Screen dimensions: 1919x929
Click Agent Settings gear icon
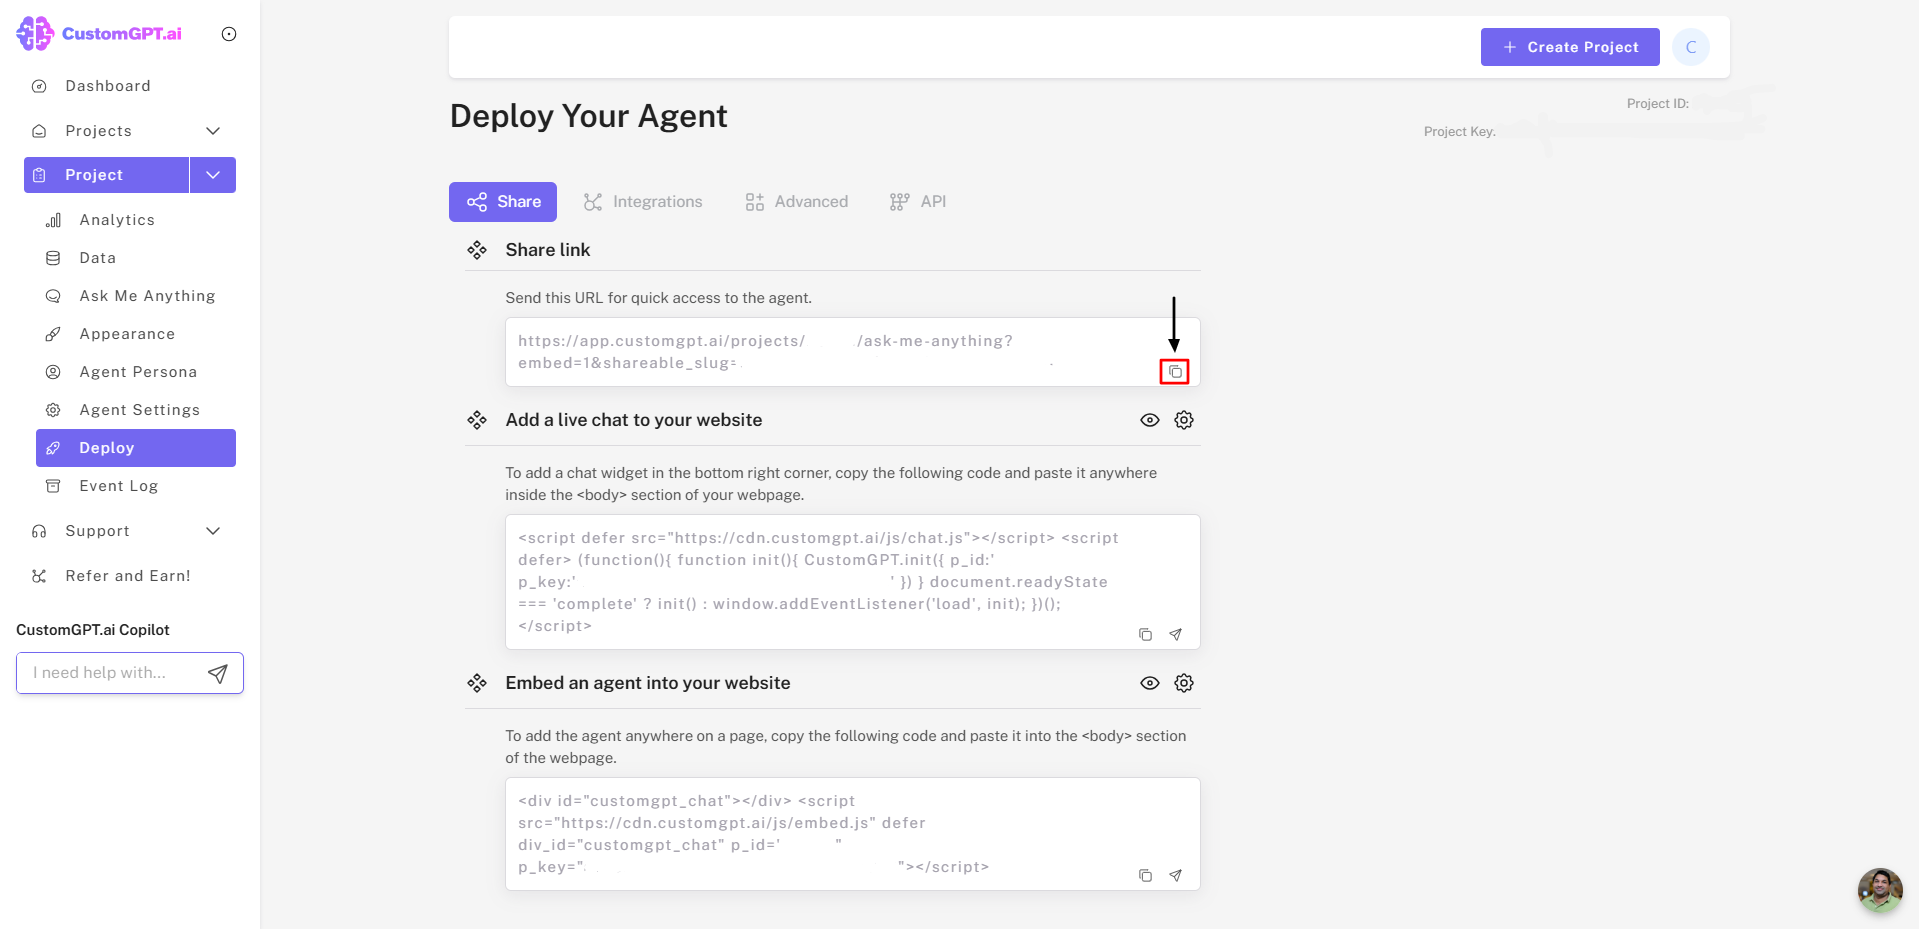(54, 410)
